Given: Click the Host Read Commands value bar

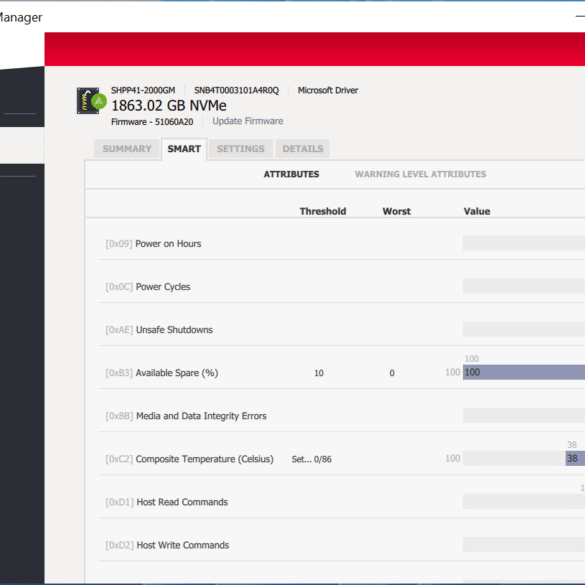Looking at the screenshot, I should pos(524,501).
